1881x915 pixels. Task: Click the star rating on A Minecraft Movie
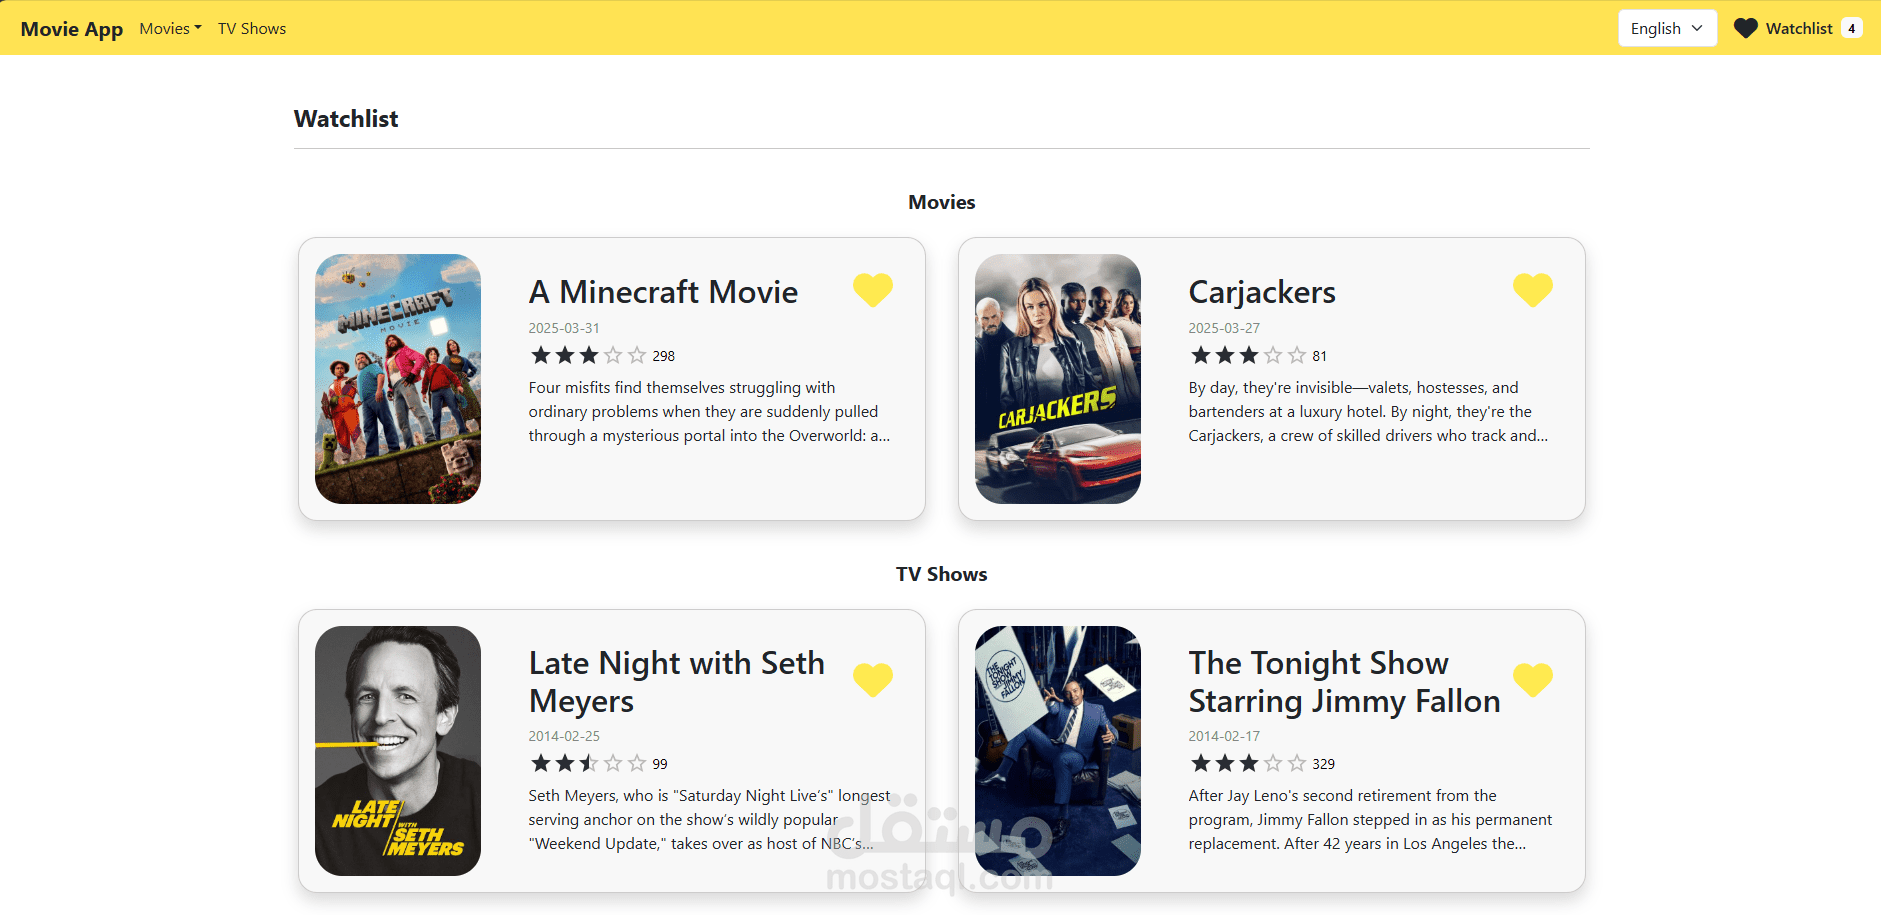(588, 355)
